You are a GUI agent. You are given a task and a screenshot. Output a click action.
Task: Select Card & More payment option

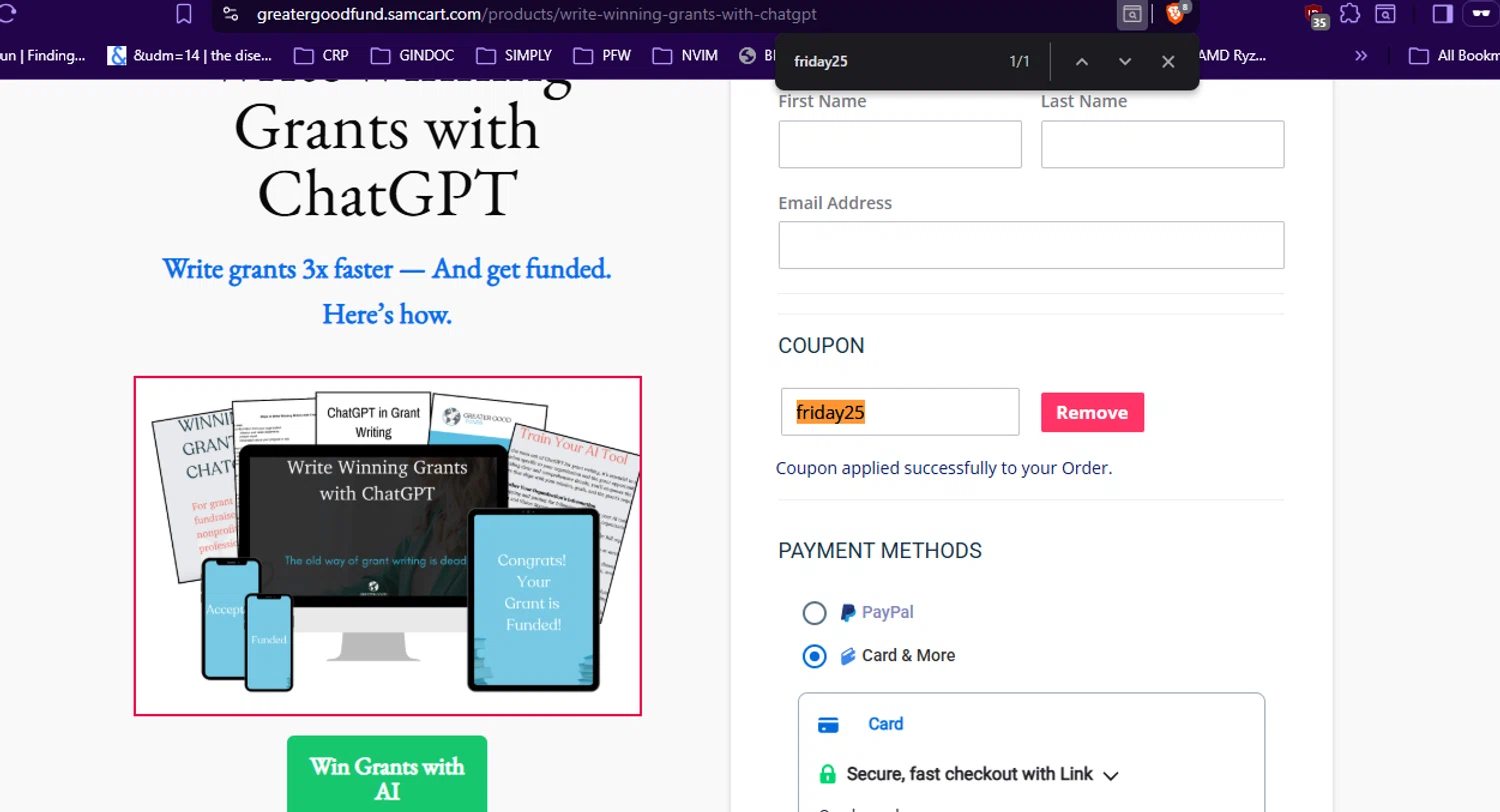(814, 656)
